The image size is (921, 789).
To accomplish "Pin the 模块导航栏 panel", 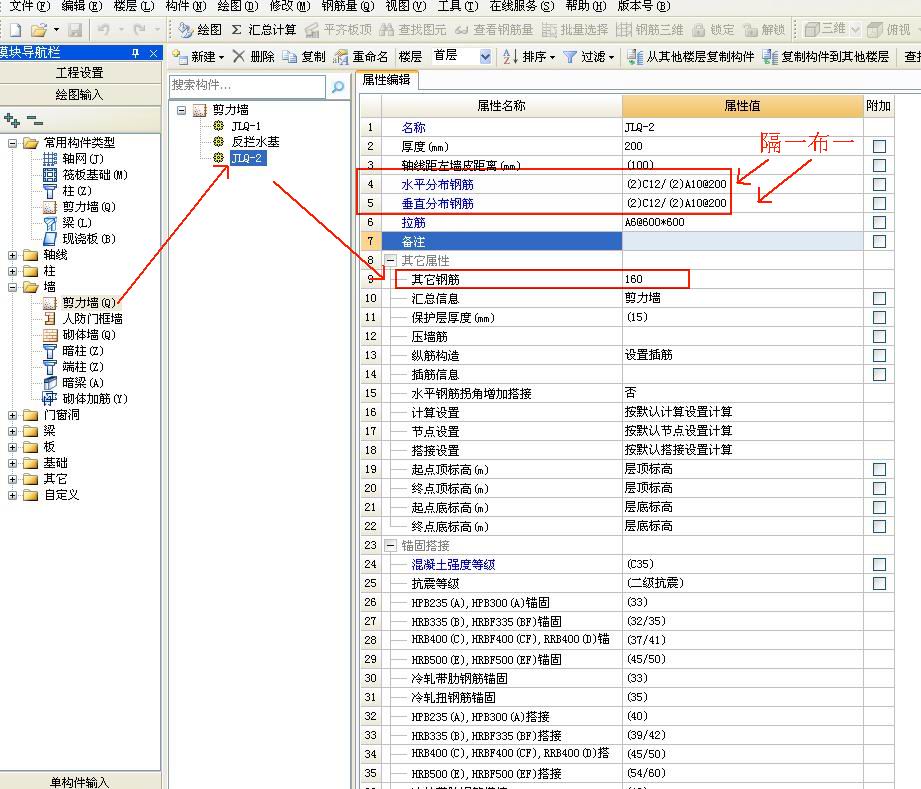I will click(136, 53).
